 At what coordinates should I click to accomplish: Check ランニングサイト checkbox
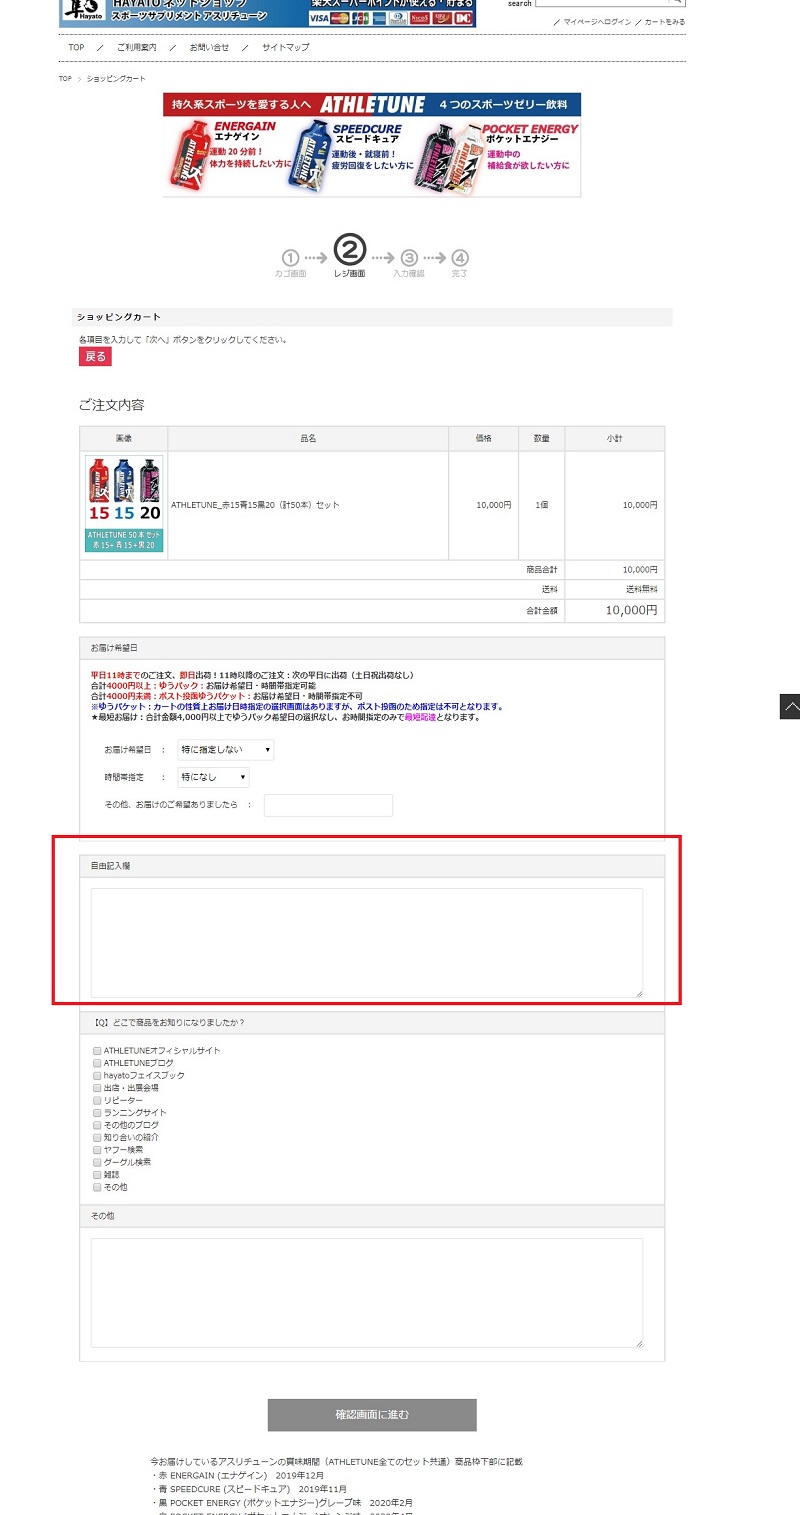pos(97,1112)
